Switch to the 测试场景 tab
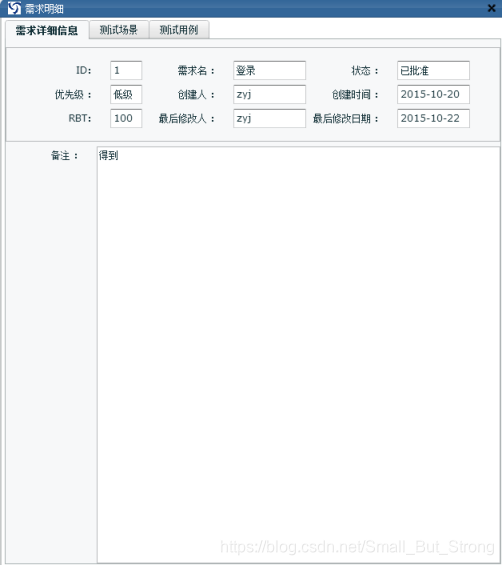 click(119, 30)
